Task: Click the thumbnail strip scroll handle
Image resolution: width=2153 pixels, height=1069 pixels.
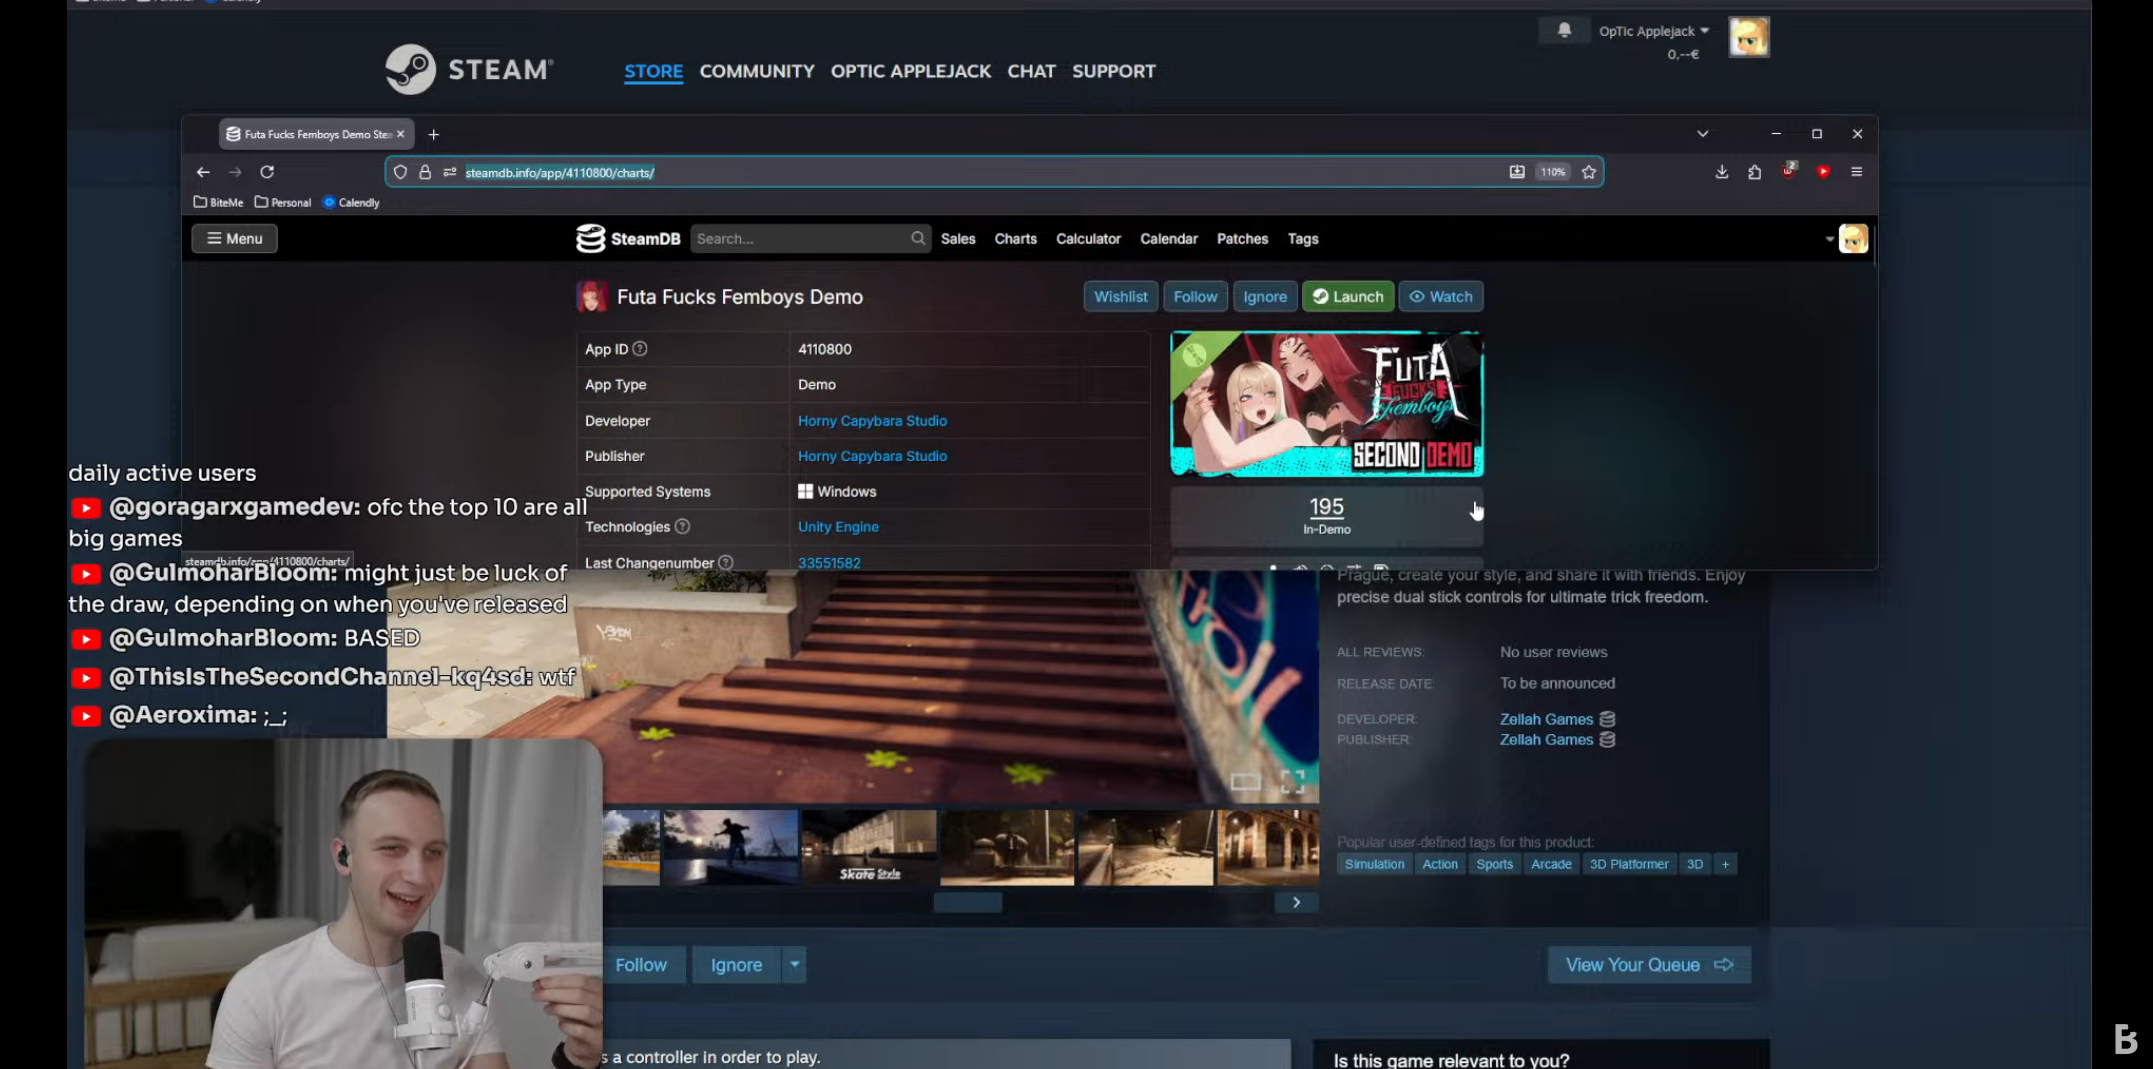Action: point(968,902)
